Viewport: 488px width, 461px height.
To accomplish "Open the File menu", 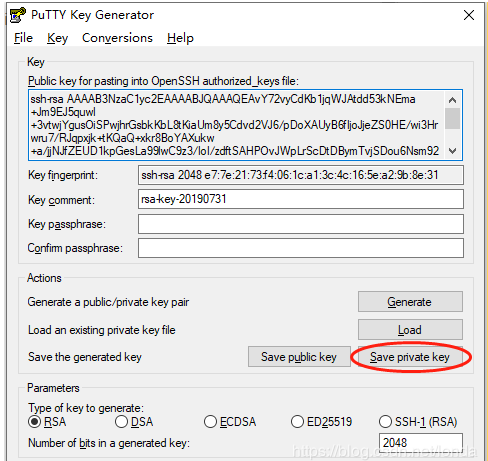I will tap(23, 38).
